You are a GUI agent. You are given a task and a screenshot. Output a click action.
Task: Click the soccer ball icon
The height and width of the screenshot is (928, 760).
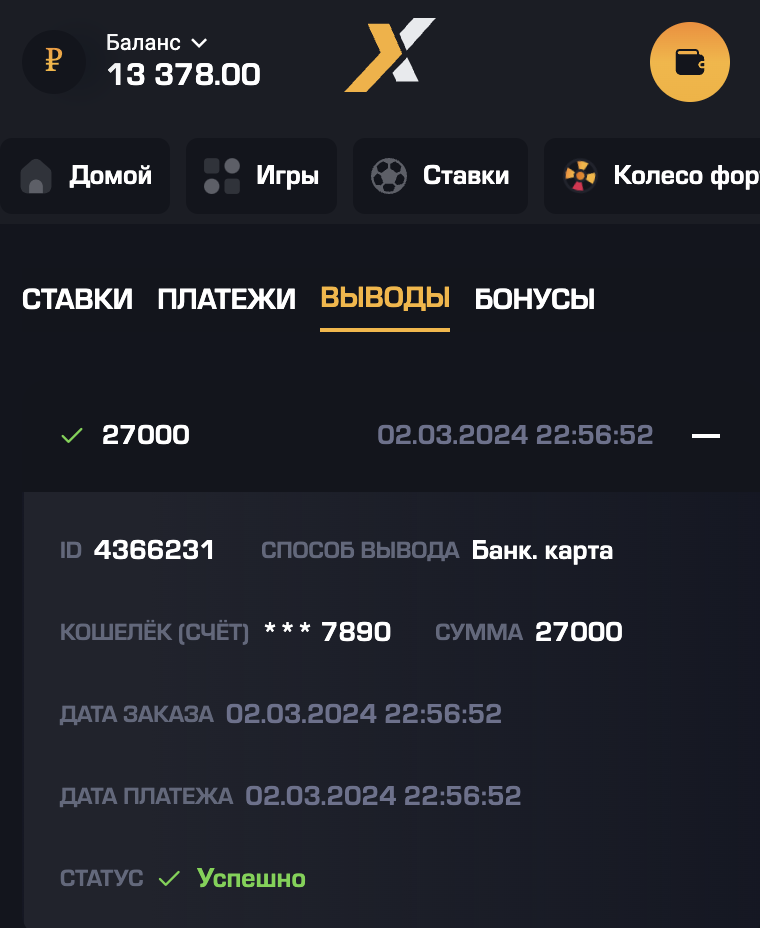coord(388,176)
